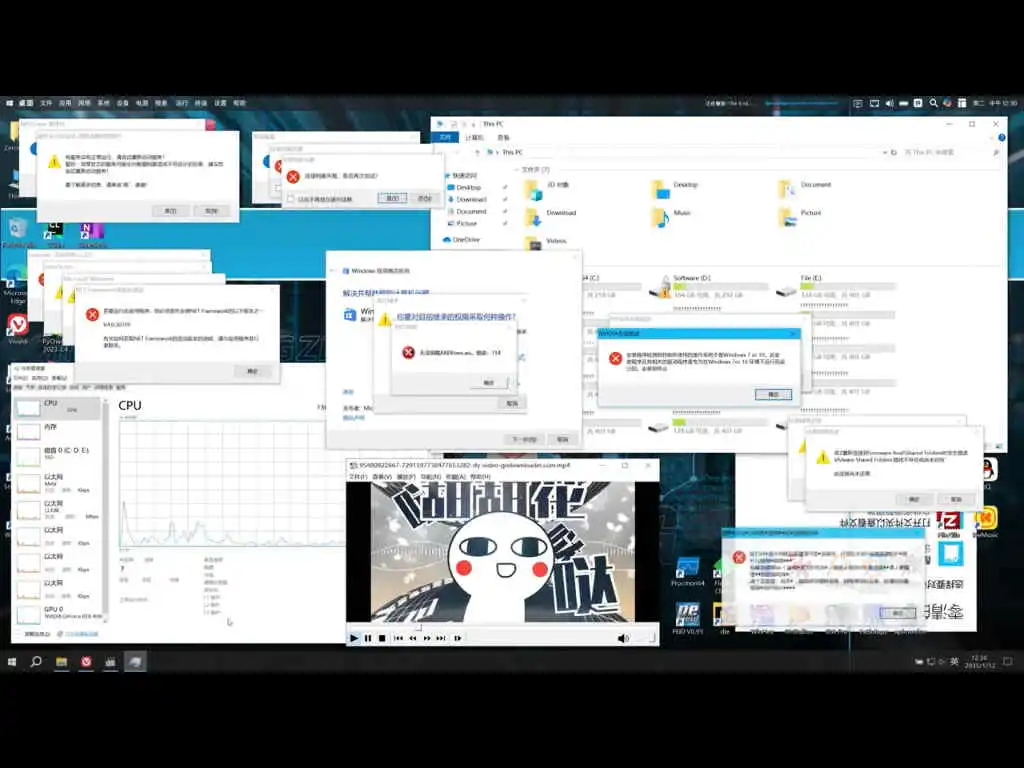The height and width of the screenshot is (768, 1024).
Task: Open File Explorer from the taskbar
Action: click(61, 662)
